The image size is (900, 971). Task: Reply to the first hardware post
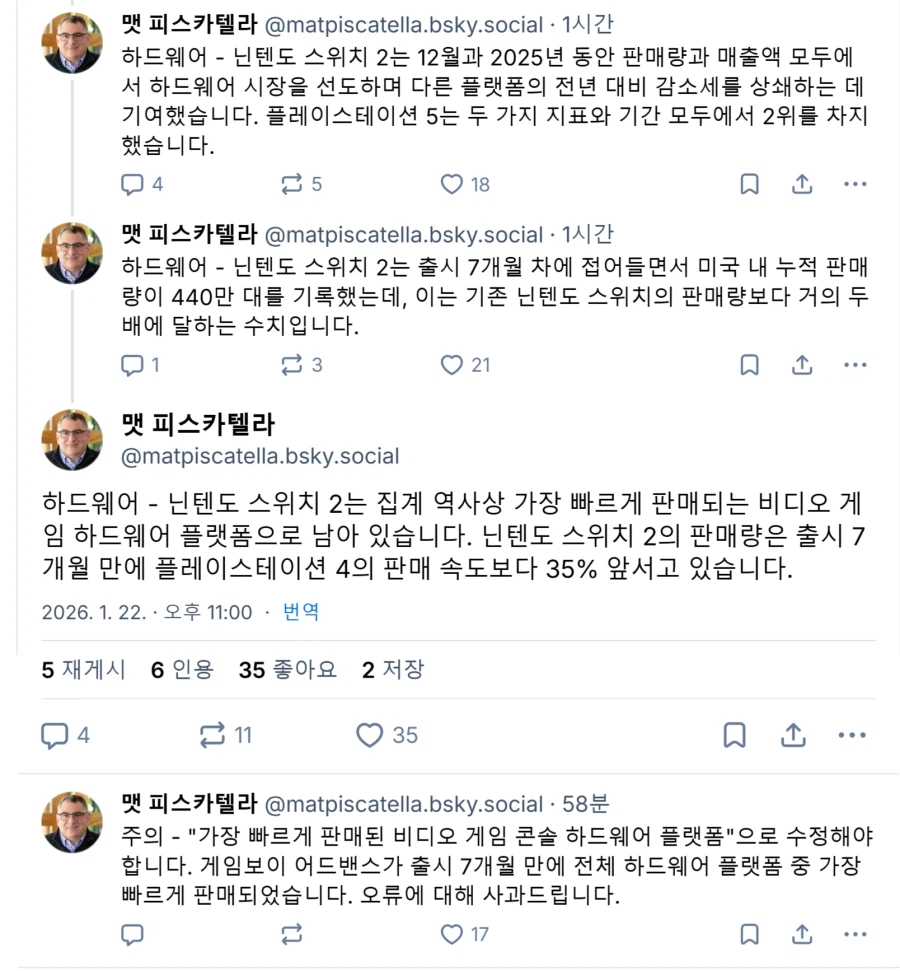(x=134, y=184)
